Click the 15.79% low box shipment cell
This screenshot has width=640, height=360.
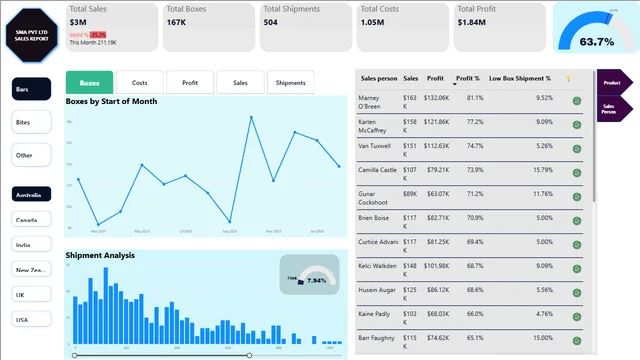tap(543, 170)
